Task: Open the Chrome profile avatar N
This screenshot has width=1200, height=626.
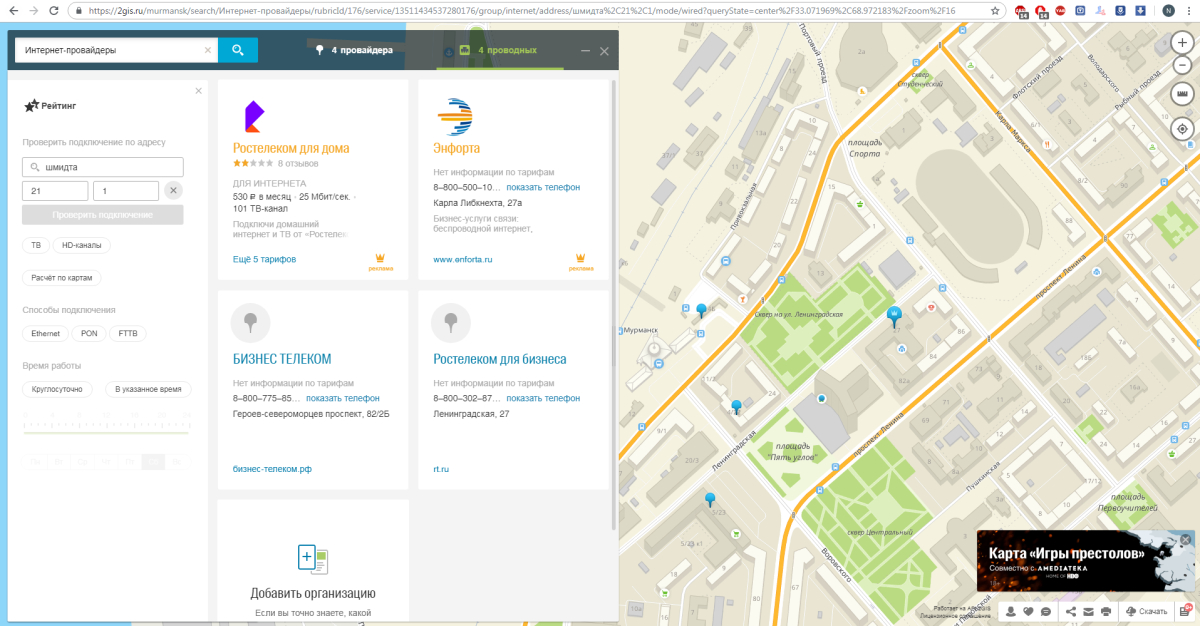Action: (x=1169, y=11)
